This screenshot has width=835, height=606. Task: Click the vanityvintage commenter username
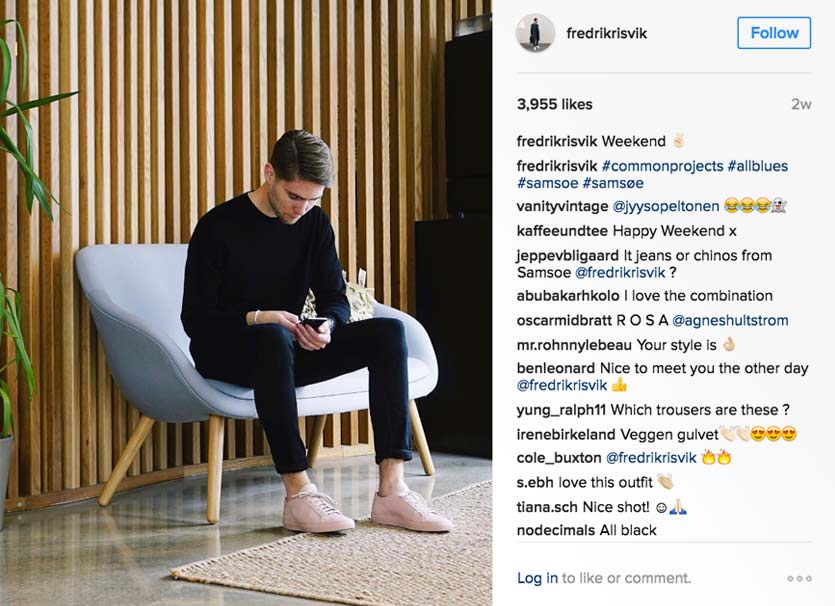pos(562,206)
